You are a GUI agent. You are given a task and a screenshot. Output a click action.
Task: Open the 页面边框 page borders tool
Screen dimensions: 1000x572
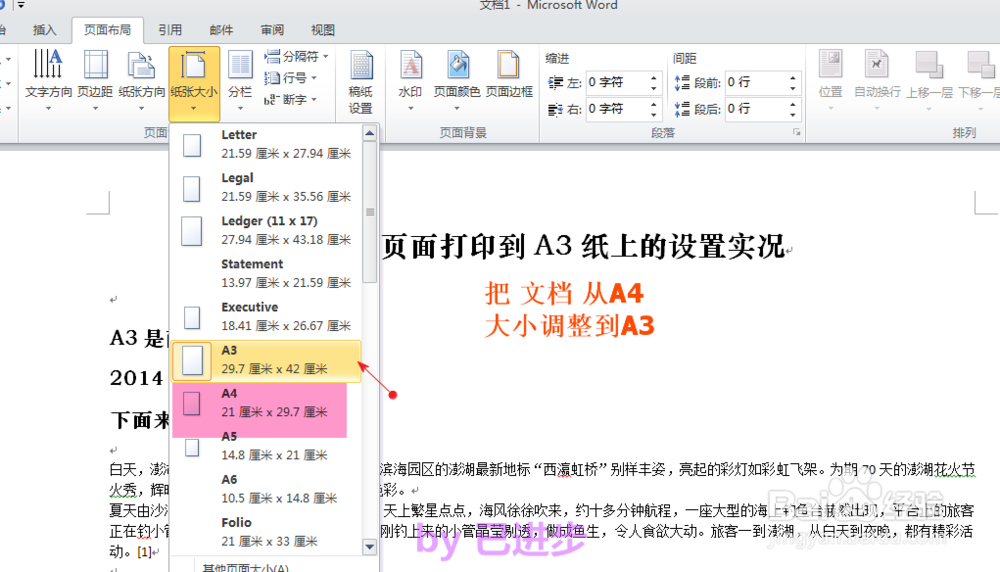coord(509,75)
